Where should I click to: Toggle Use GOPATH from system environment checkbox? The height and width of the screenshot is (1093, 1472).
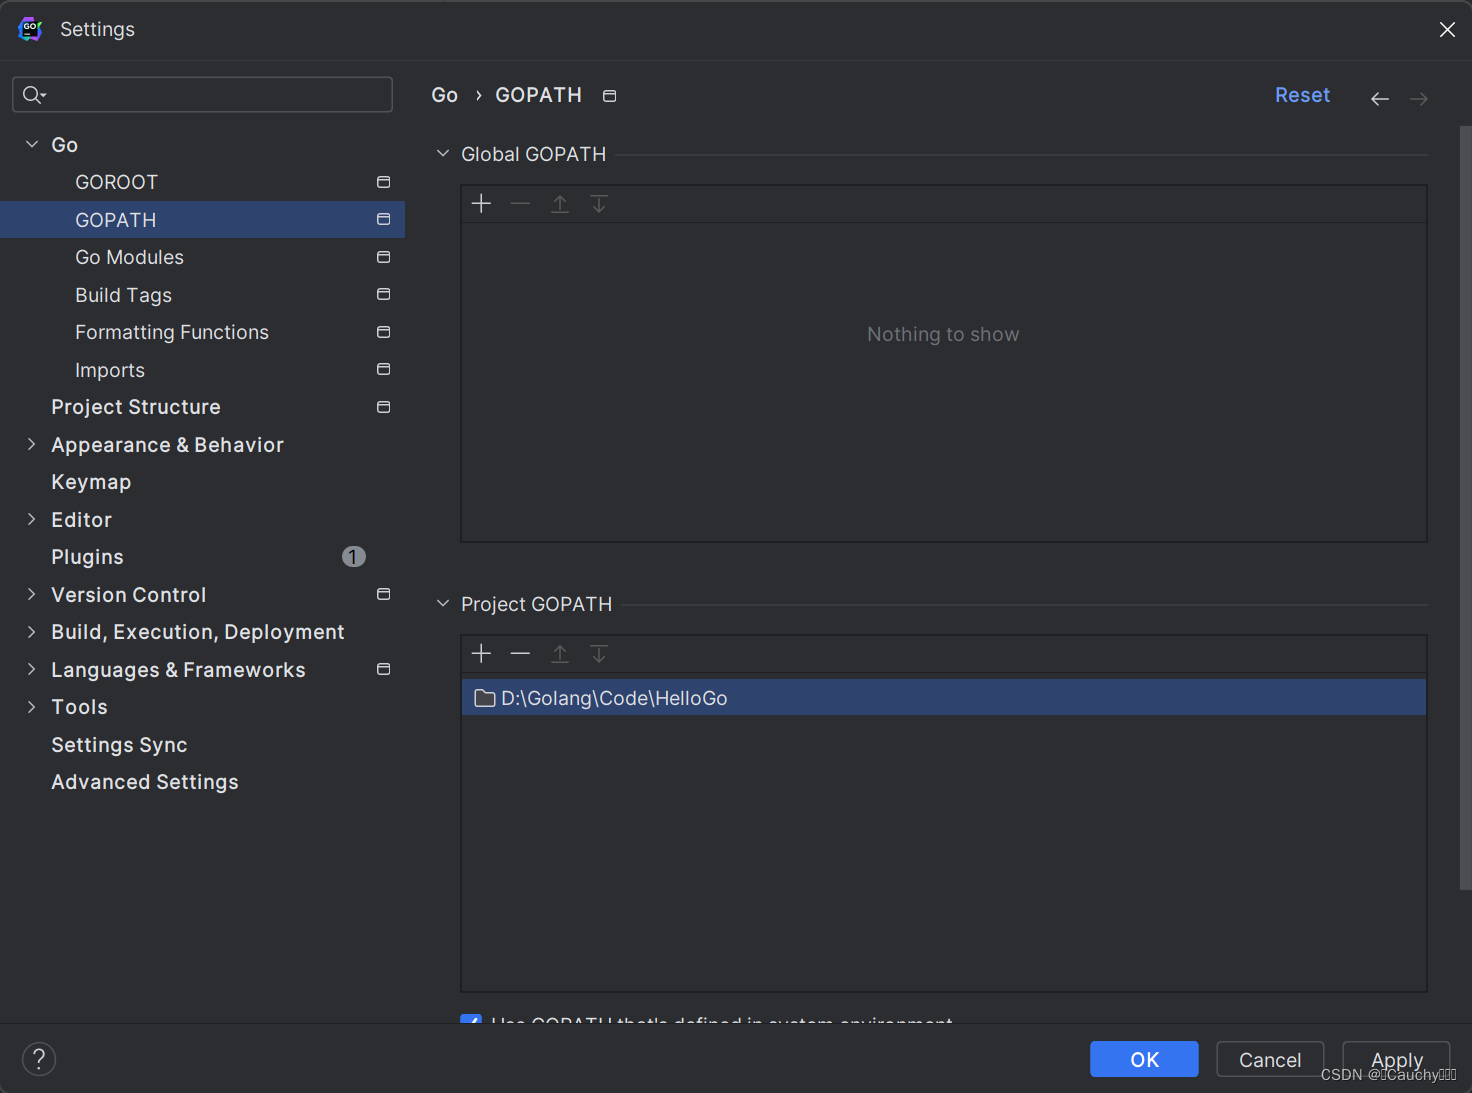point(471,1019)
